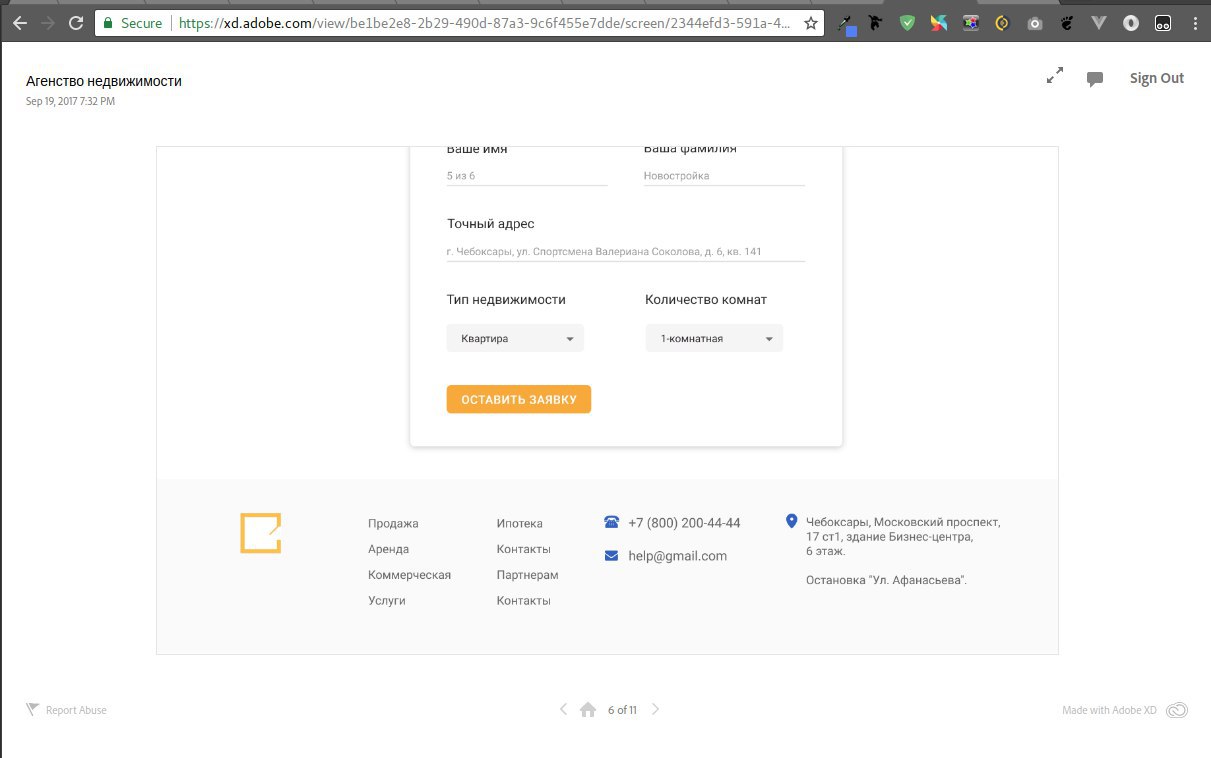
Task: Open the white oval O extension icon
Action: pos(1131,22)
